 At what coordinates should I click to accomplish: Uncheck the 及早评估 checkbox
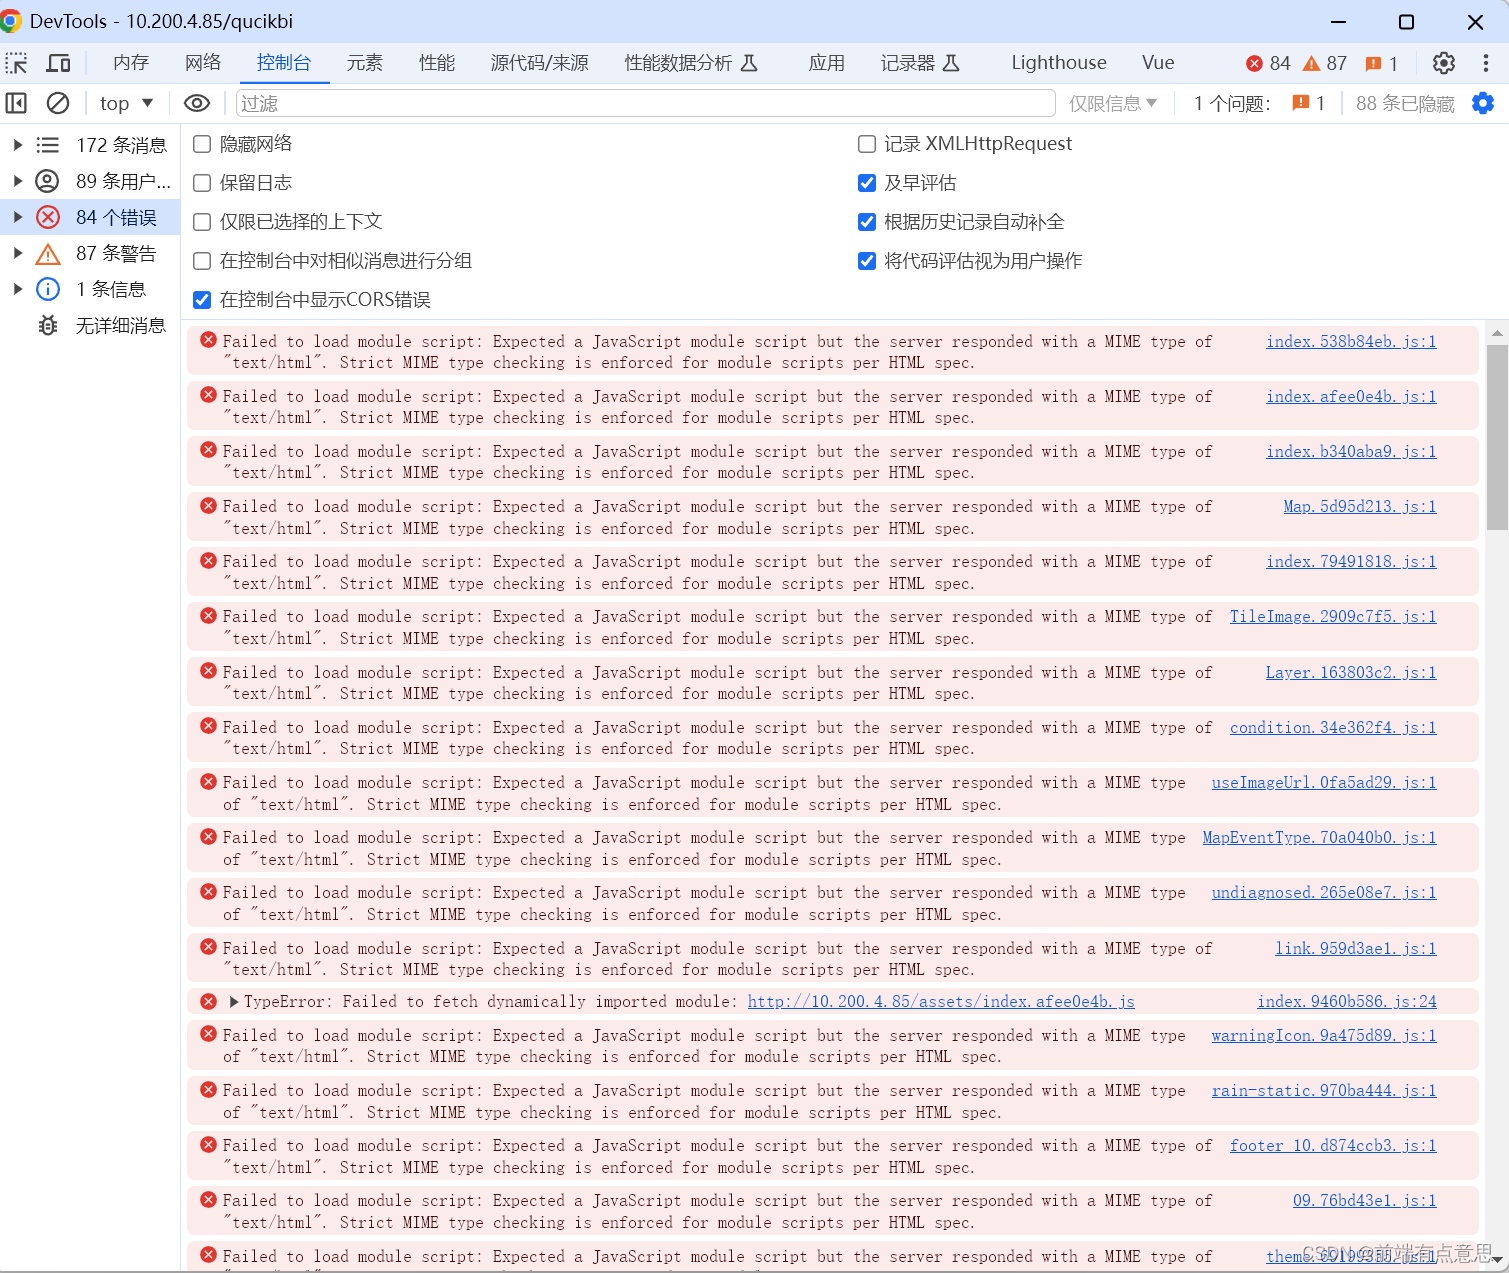coord(867,183)
